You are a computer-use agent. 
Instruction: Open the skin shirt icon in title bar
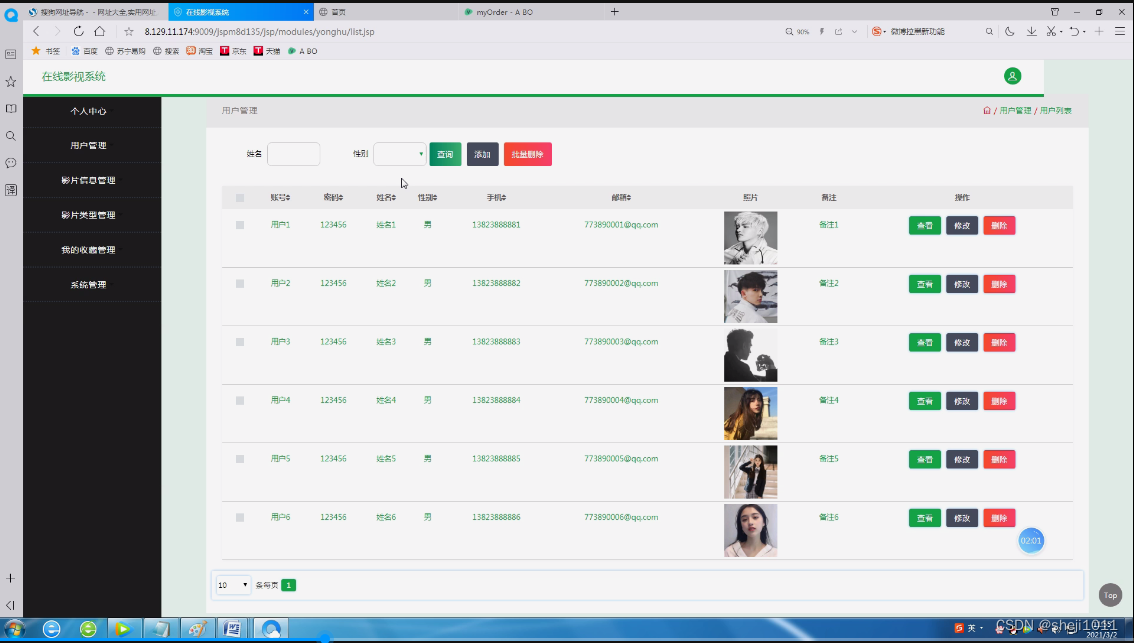click(x=1055, y=12)
